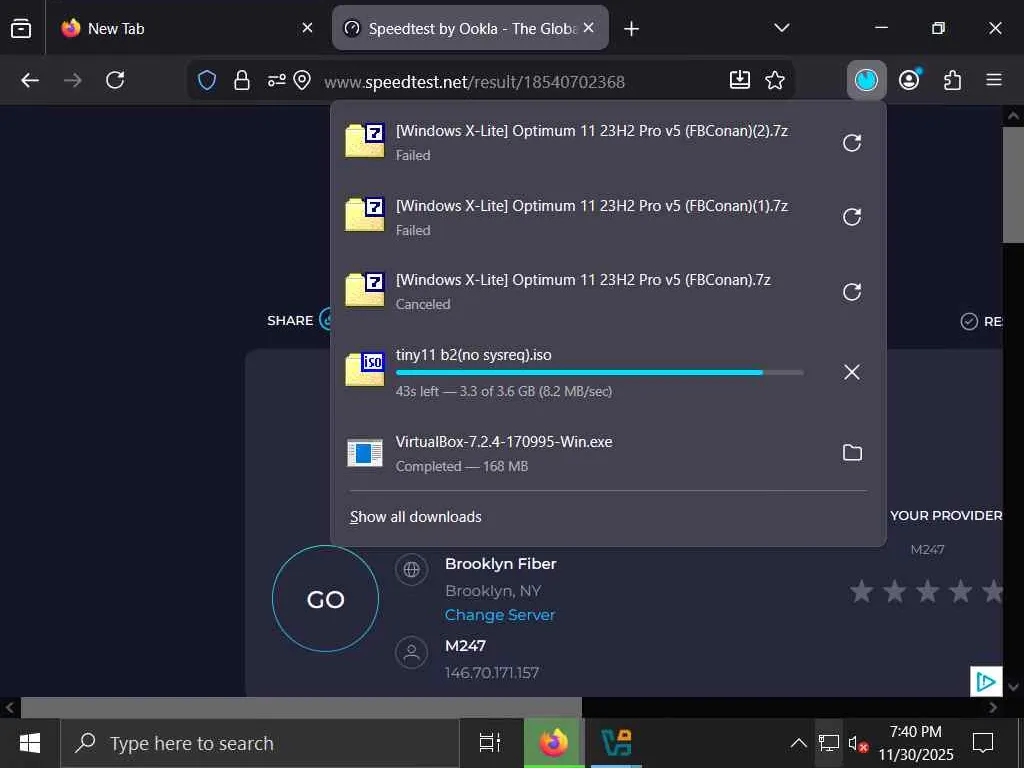Click the Brooklyn Fiber server name

500,564
